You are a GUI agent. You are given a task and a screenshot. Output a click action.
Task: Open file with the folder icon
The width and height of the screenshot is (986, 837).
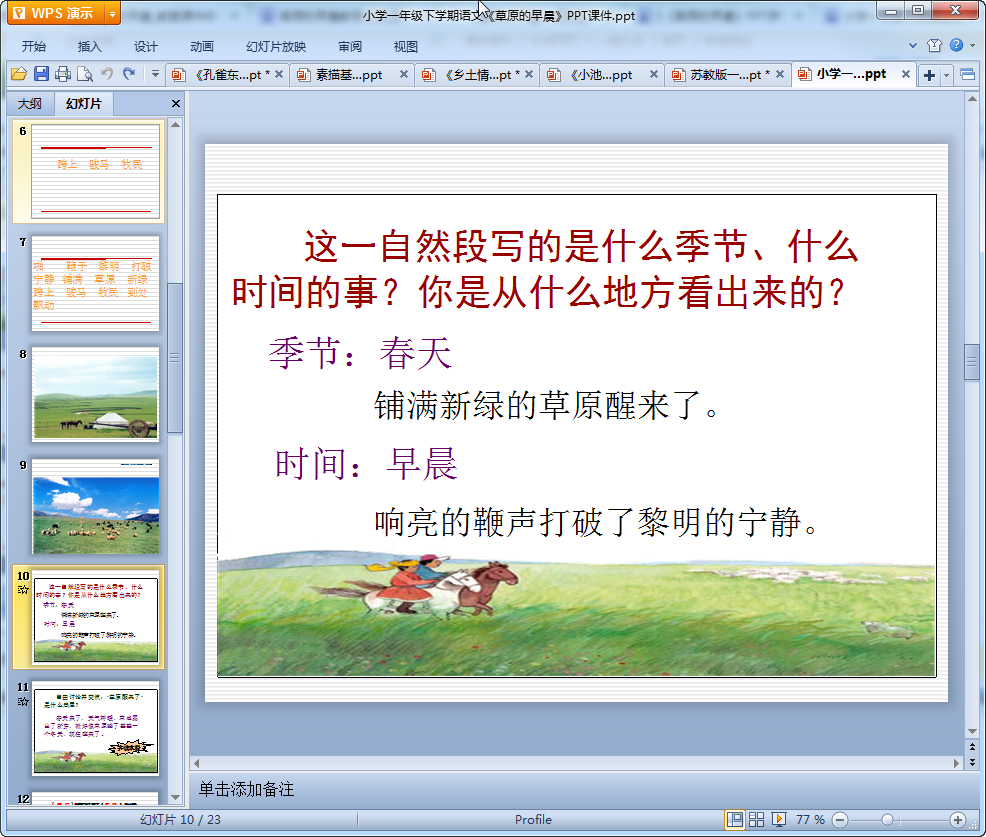(19, 74)
